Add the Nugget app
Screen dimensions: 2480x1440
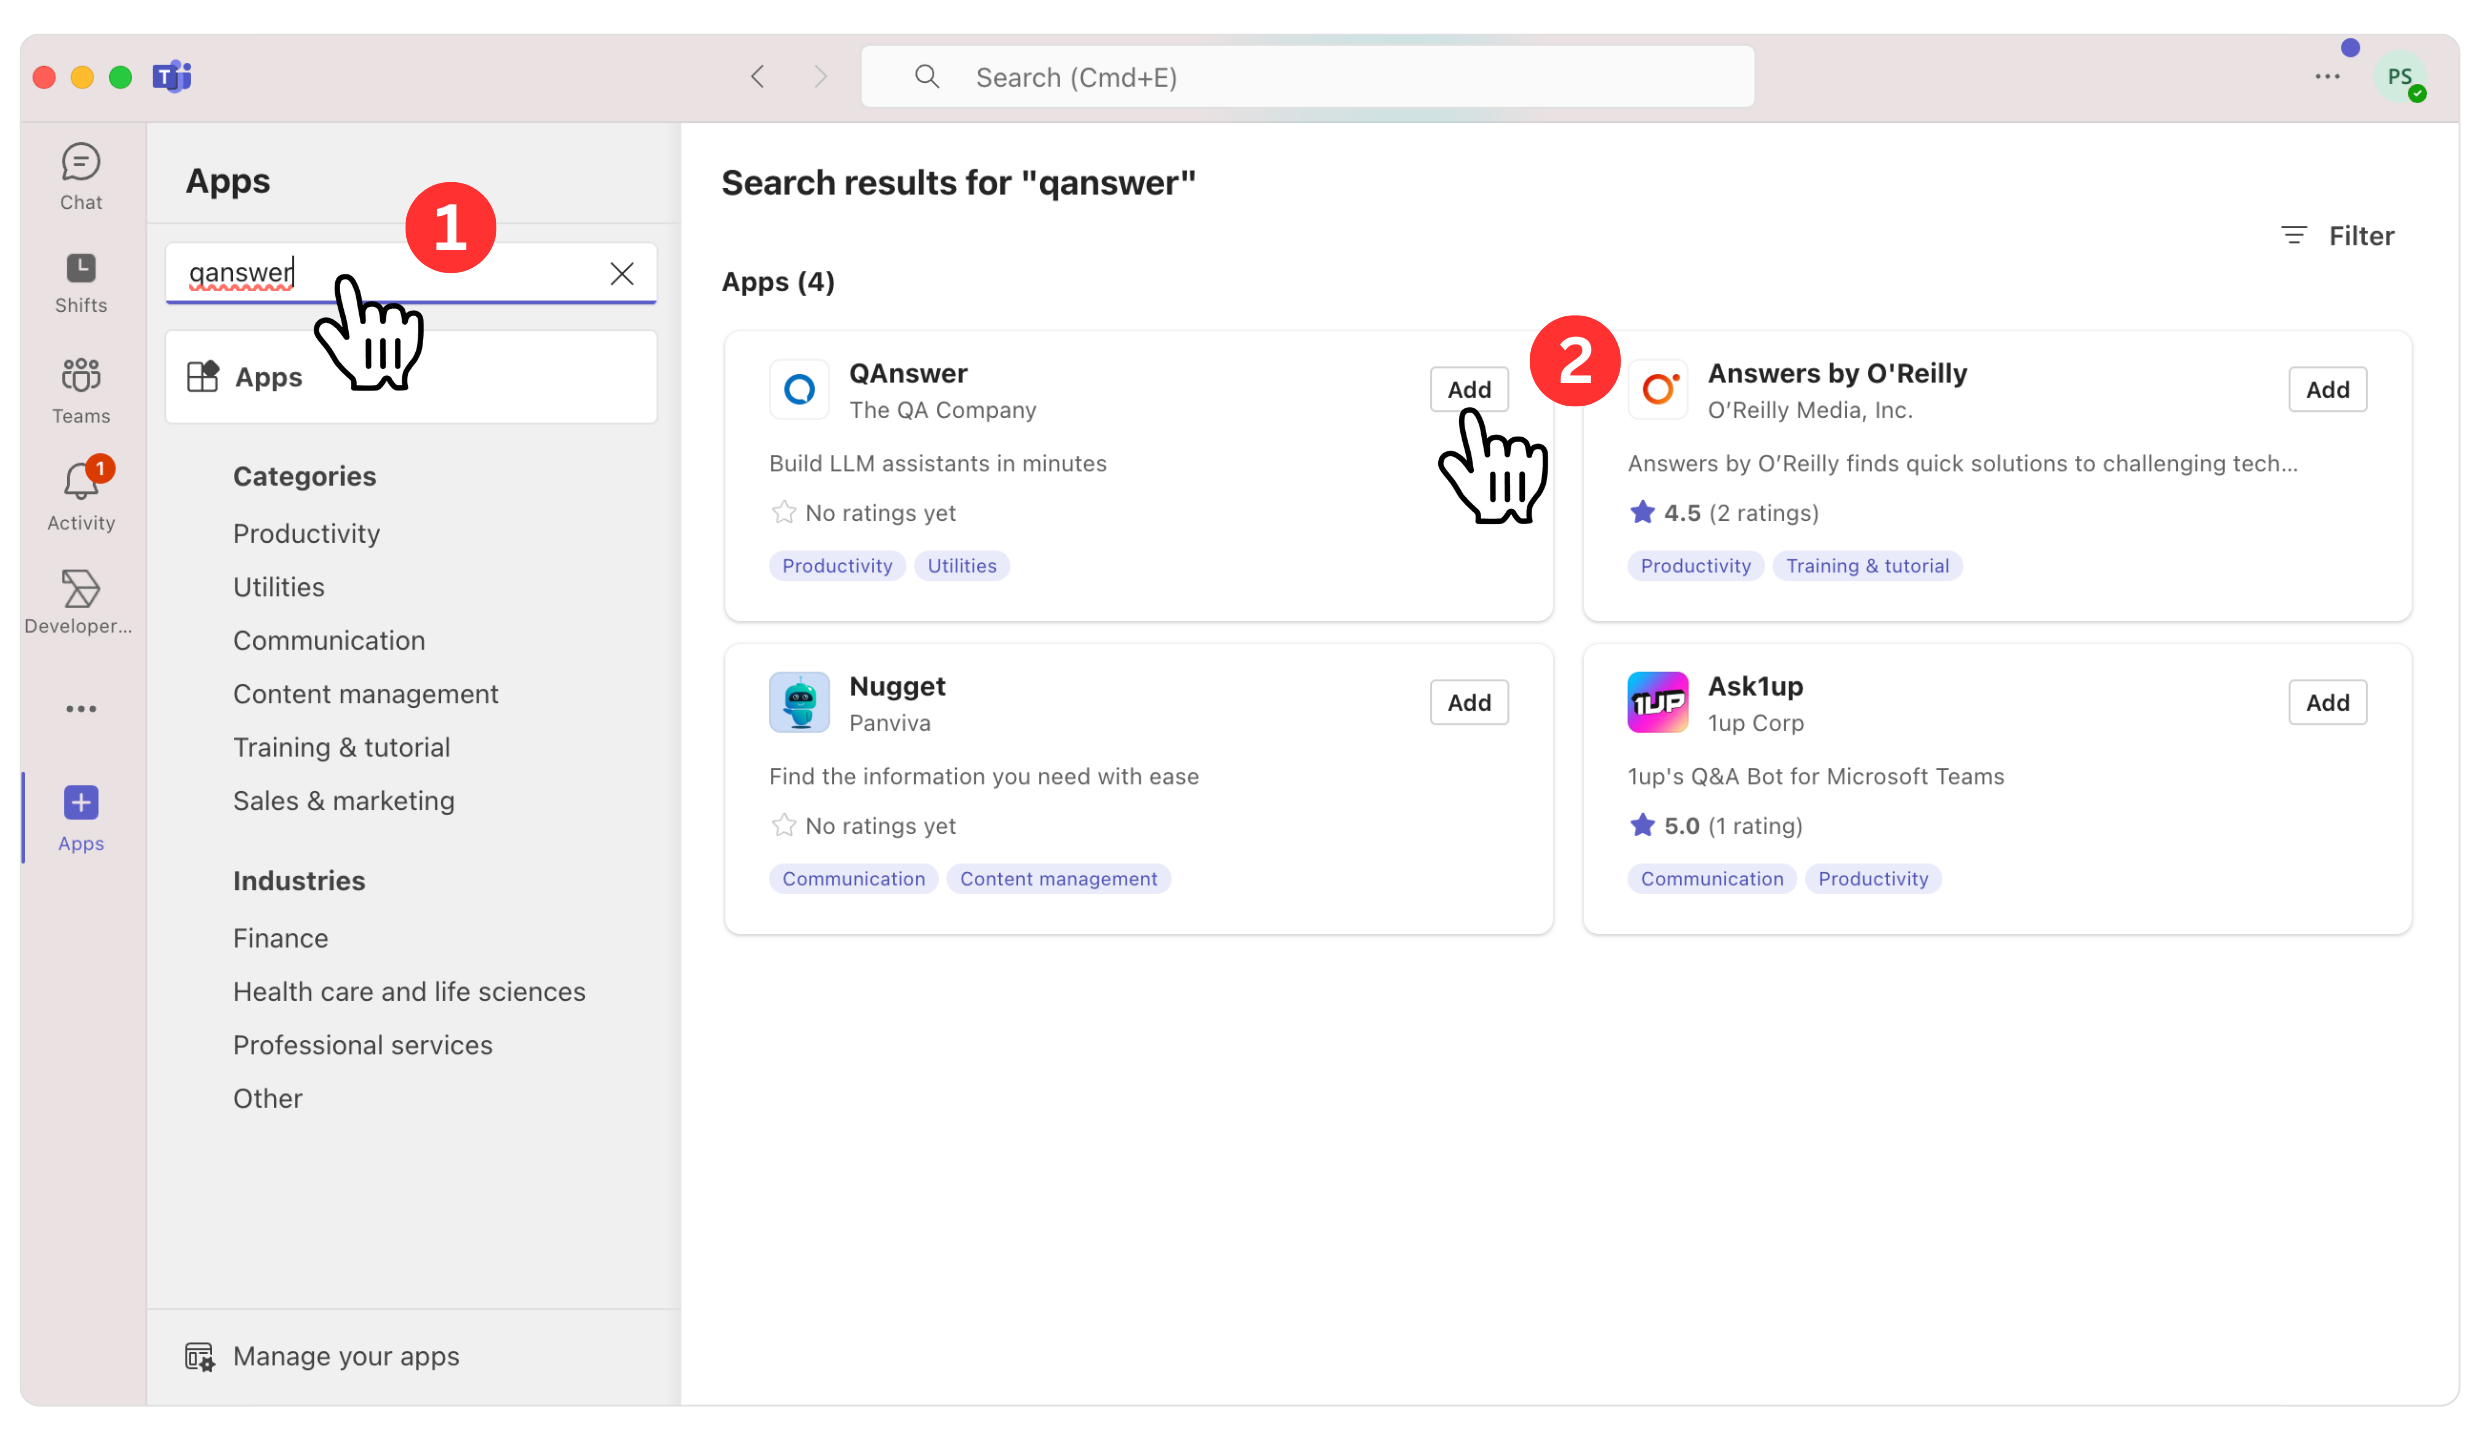coord(1469,702)
